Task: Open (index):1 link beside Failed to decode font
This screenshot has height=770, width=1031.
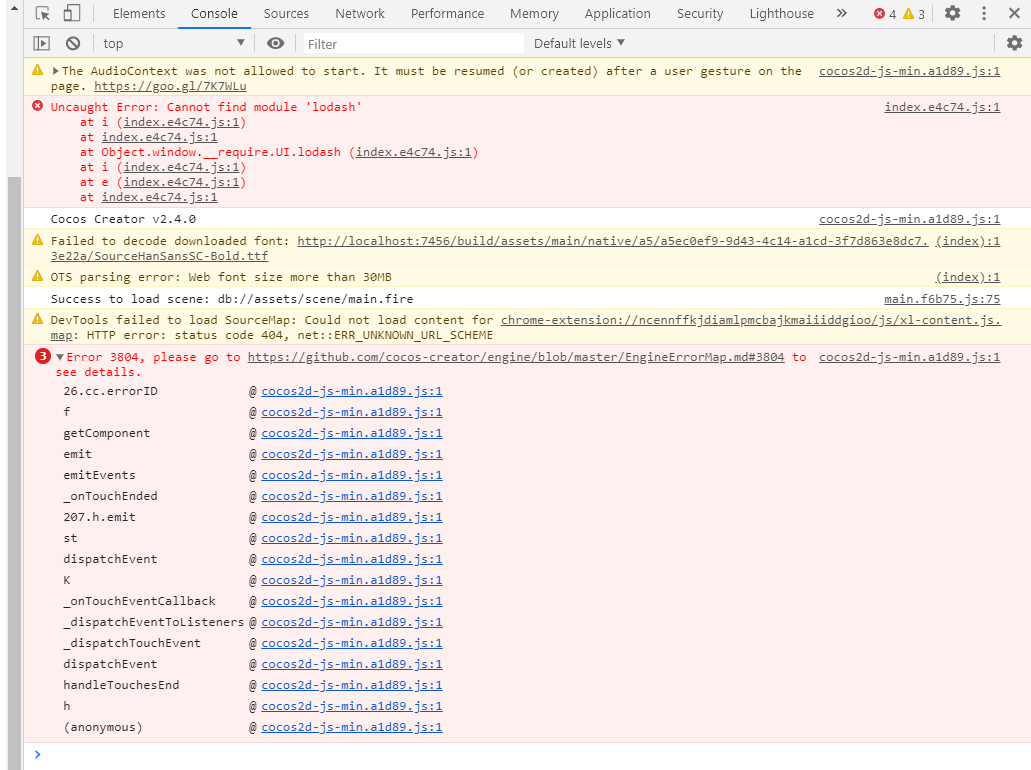Action: [967, 241]
